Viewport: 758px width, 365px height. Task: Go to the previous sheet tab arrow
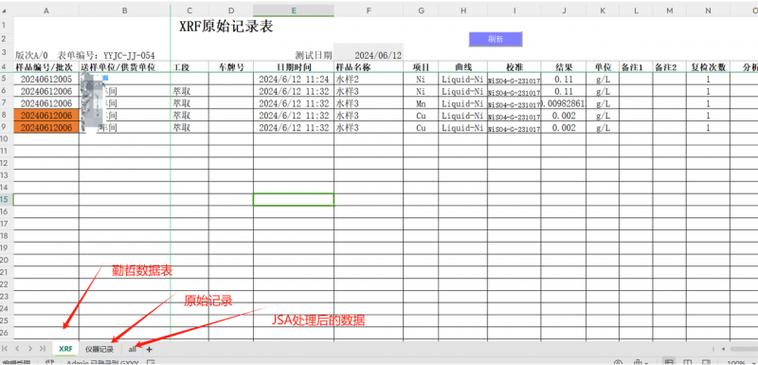click(x=18, y=349)
